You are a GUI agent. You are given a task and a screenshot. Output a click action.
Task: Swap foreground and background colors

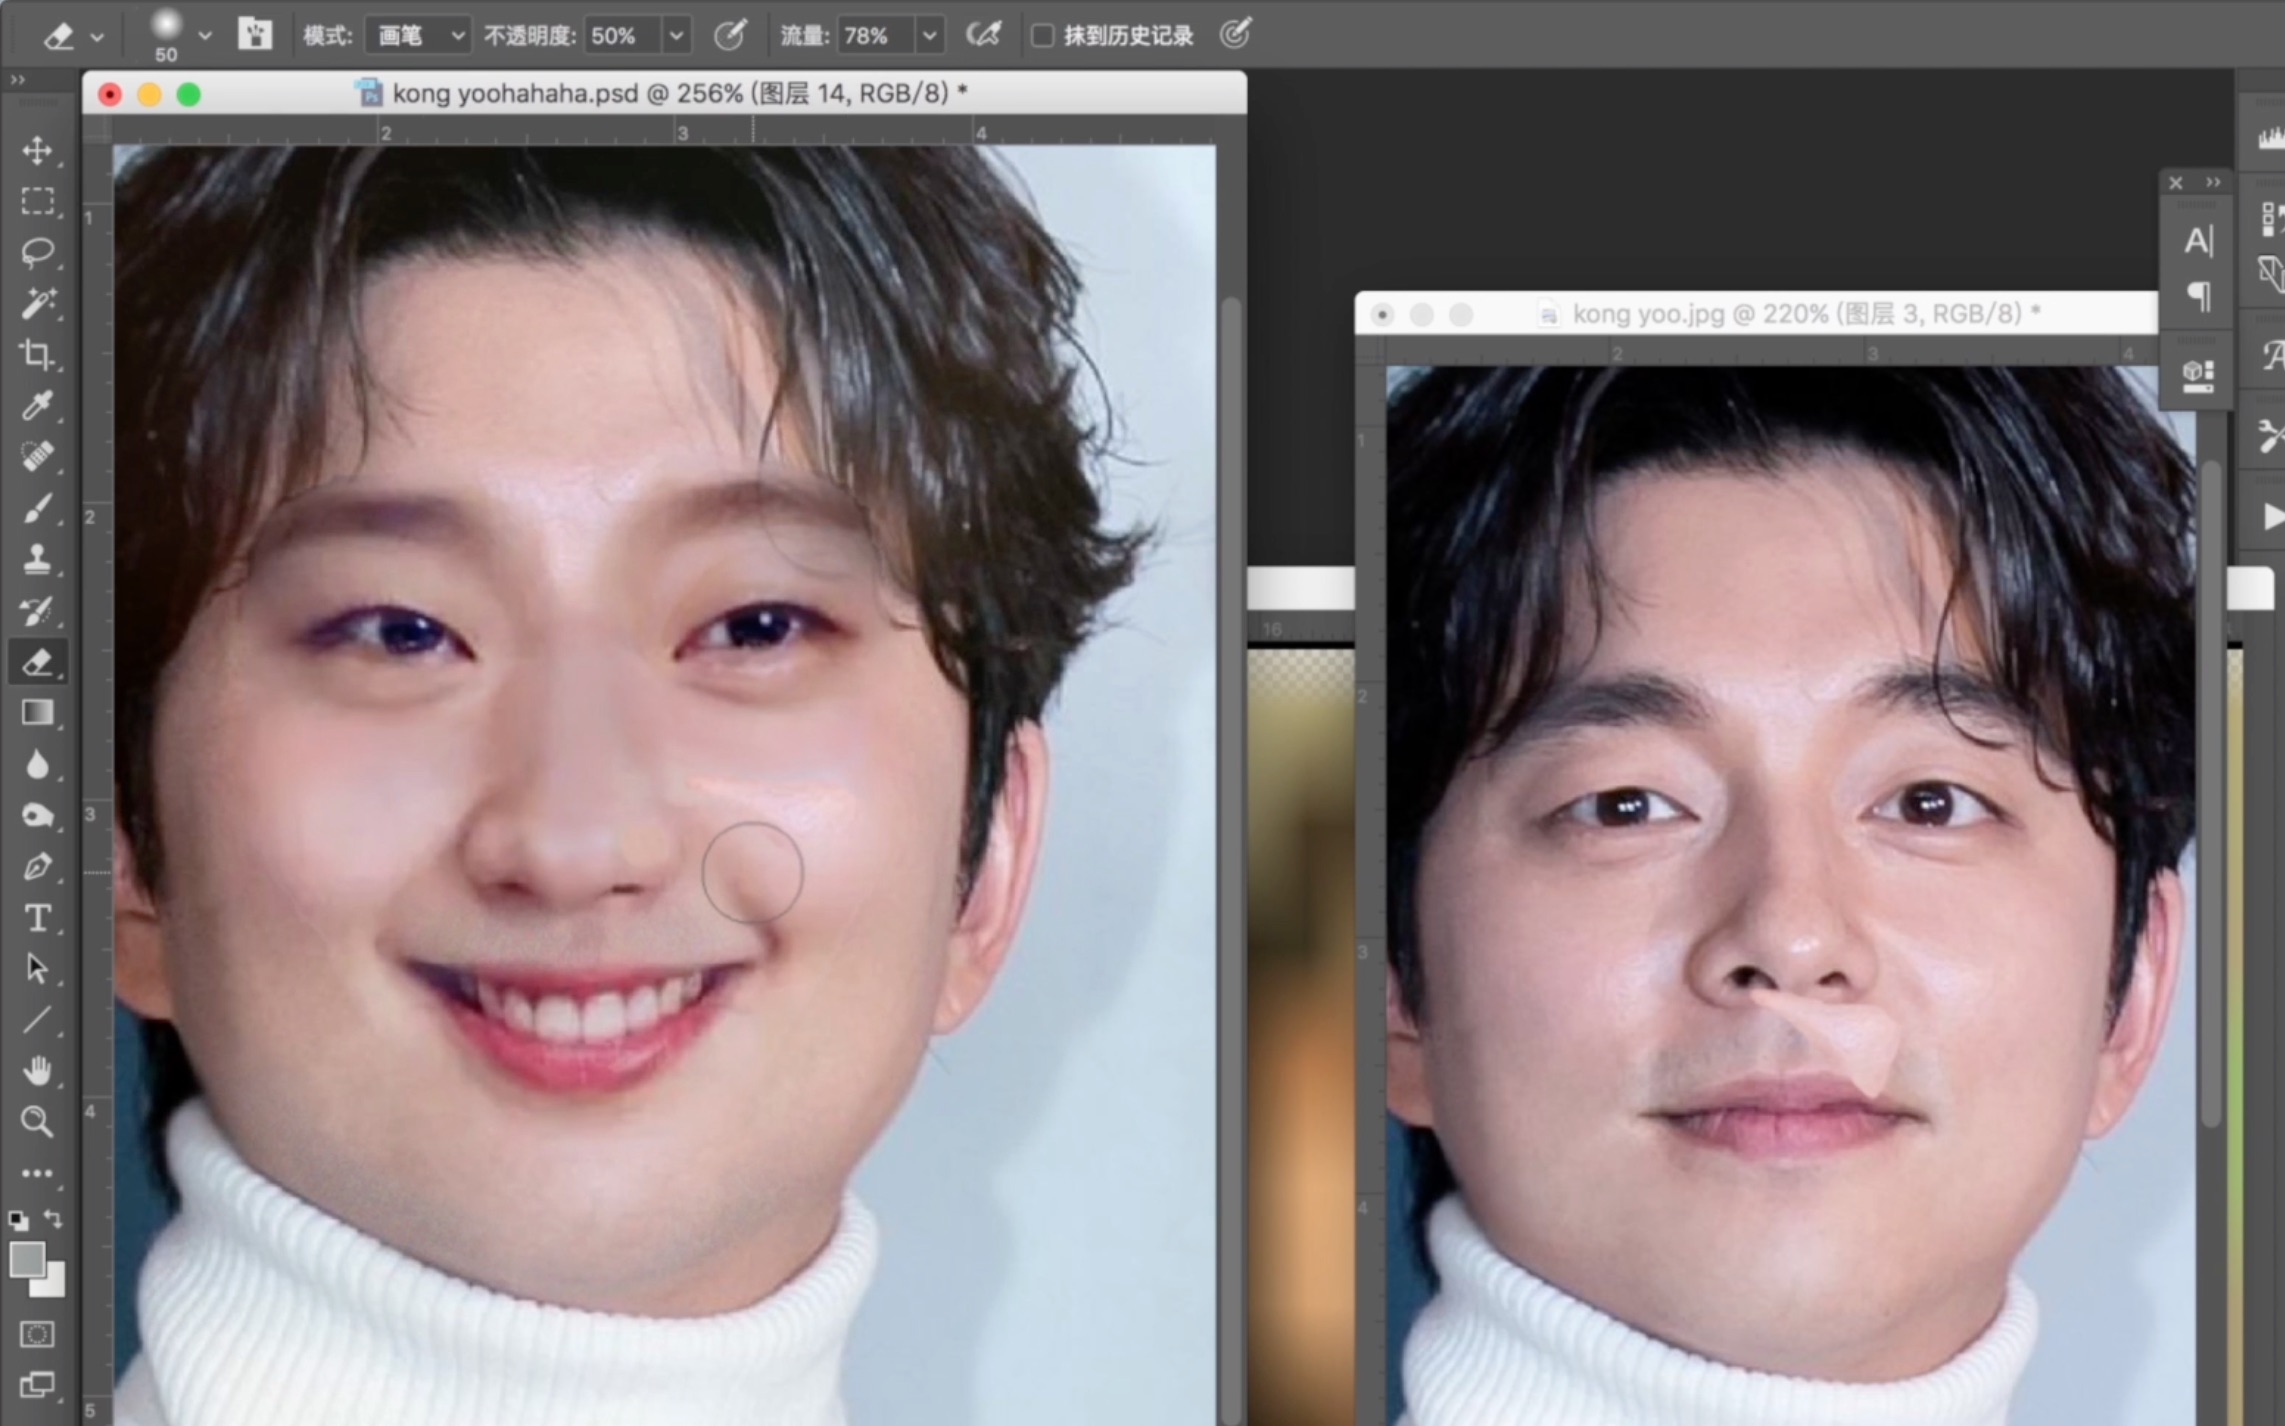tap(53, 1219)
